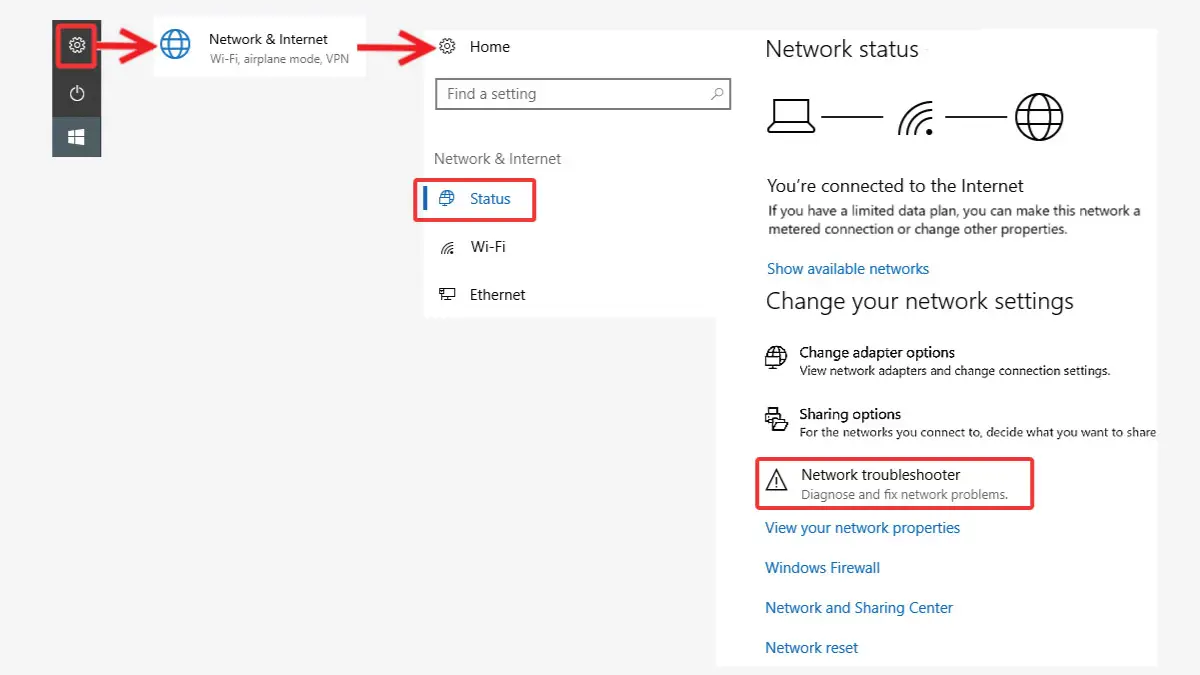This screenshot has height=675, width=1200.
Task: Click the Home gear icon
Action: [x=447, y=46]
